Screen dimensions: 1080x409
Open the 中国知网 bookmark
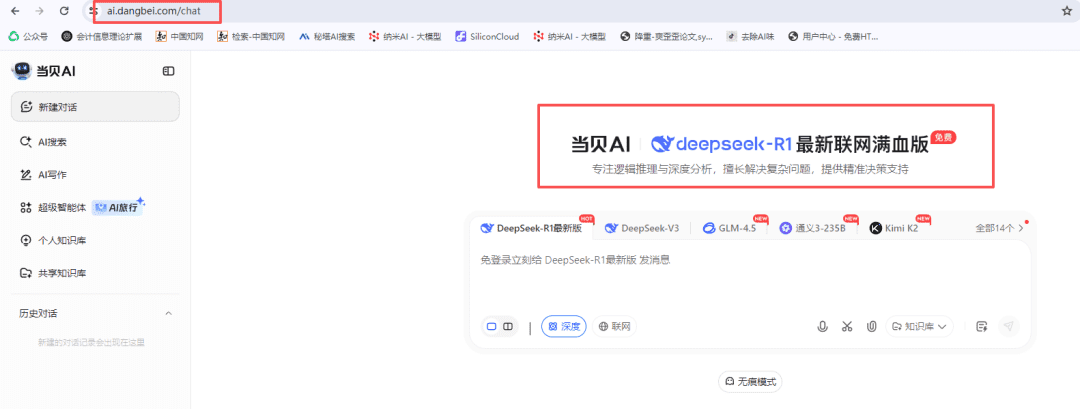click(x=180, y=36)
